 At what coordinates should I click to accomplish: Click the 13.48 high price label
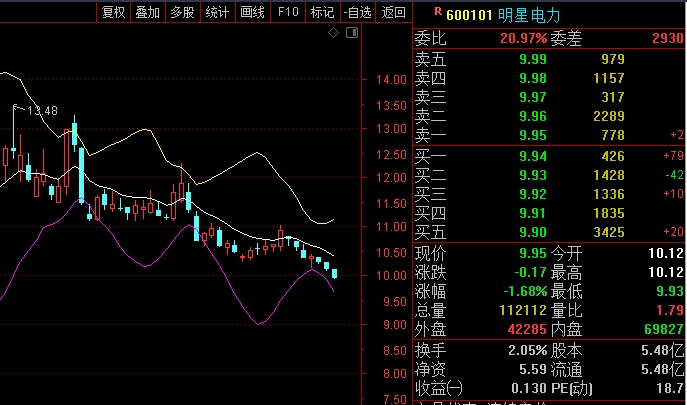42,111
